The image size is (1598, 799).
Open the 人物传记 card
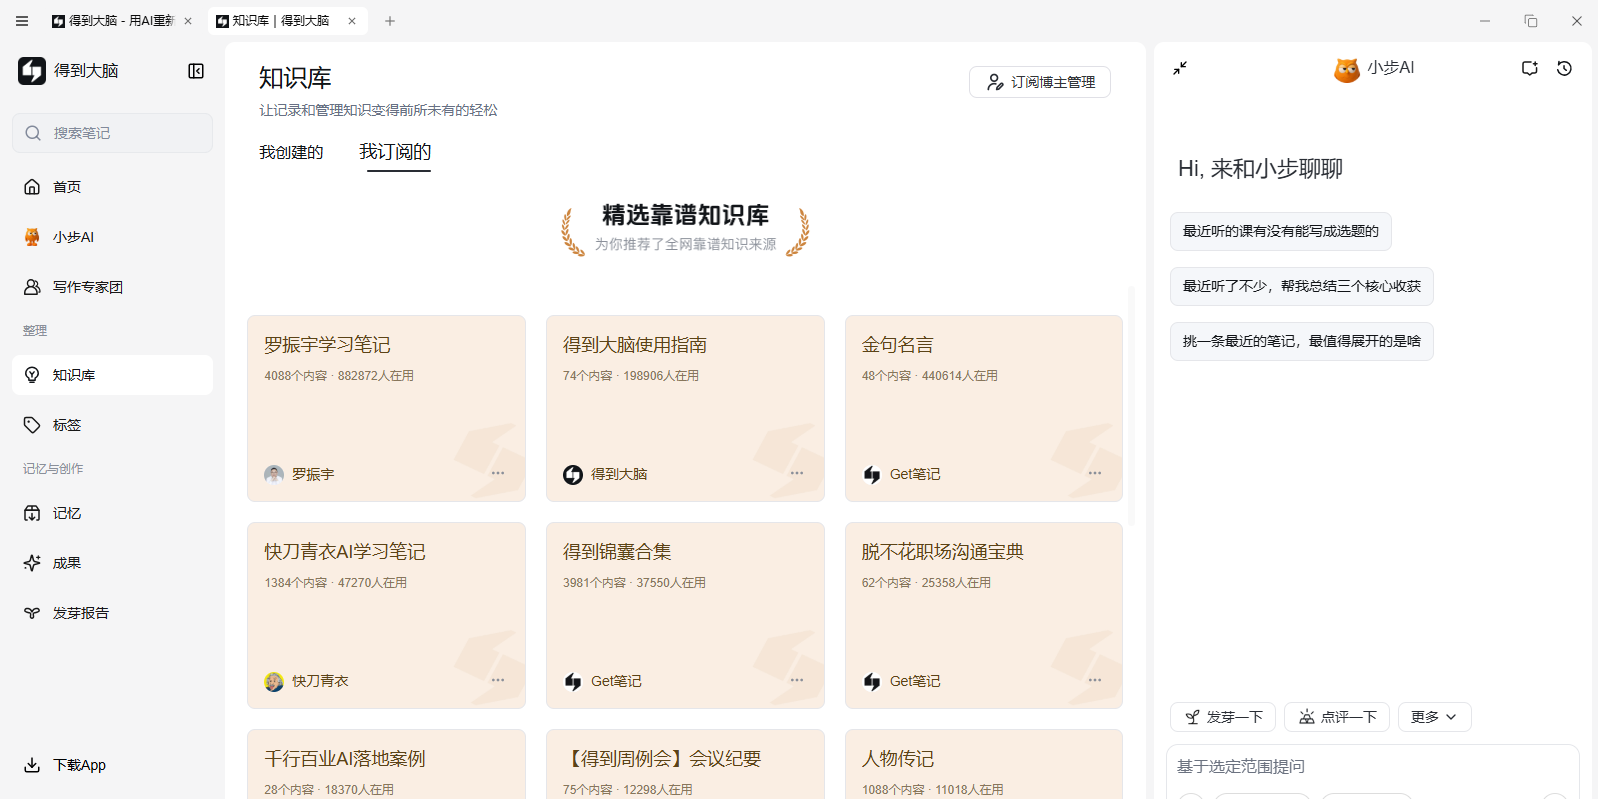(x=984, y=764)
